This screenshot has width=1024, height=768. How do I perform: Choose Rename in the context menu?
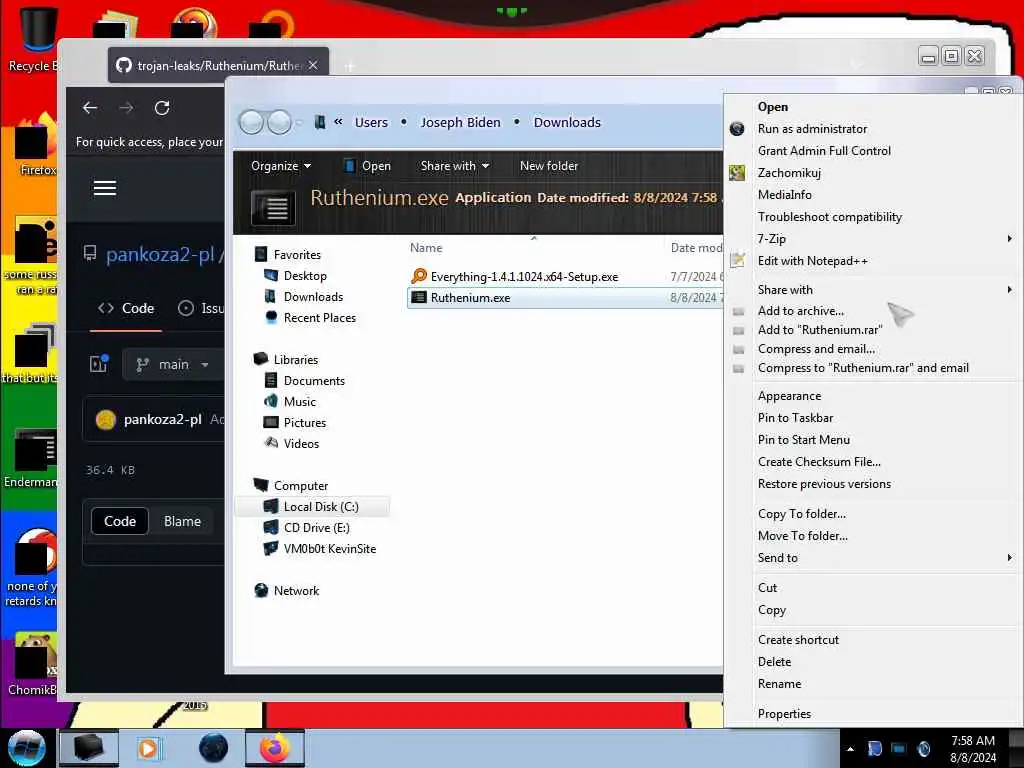point(779,684)
